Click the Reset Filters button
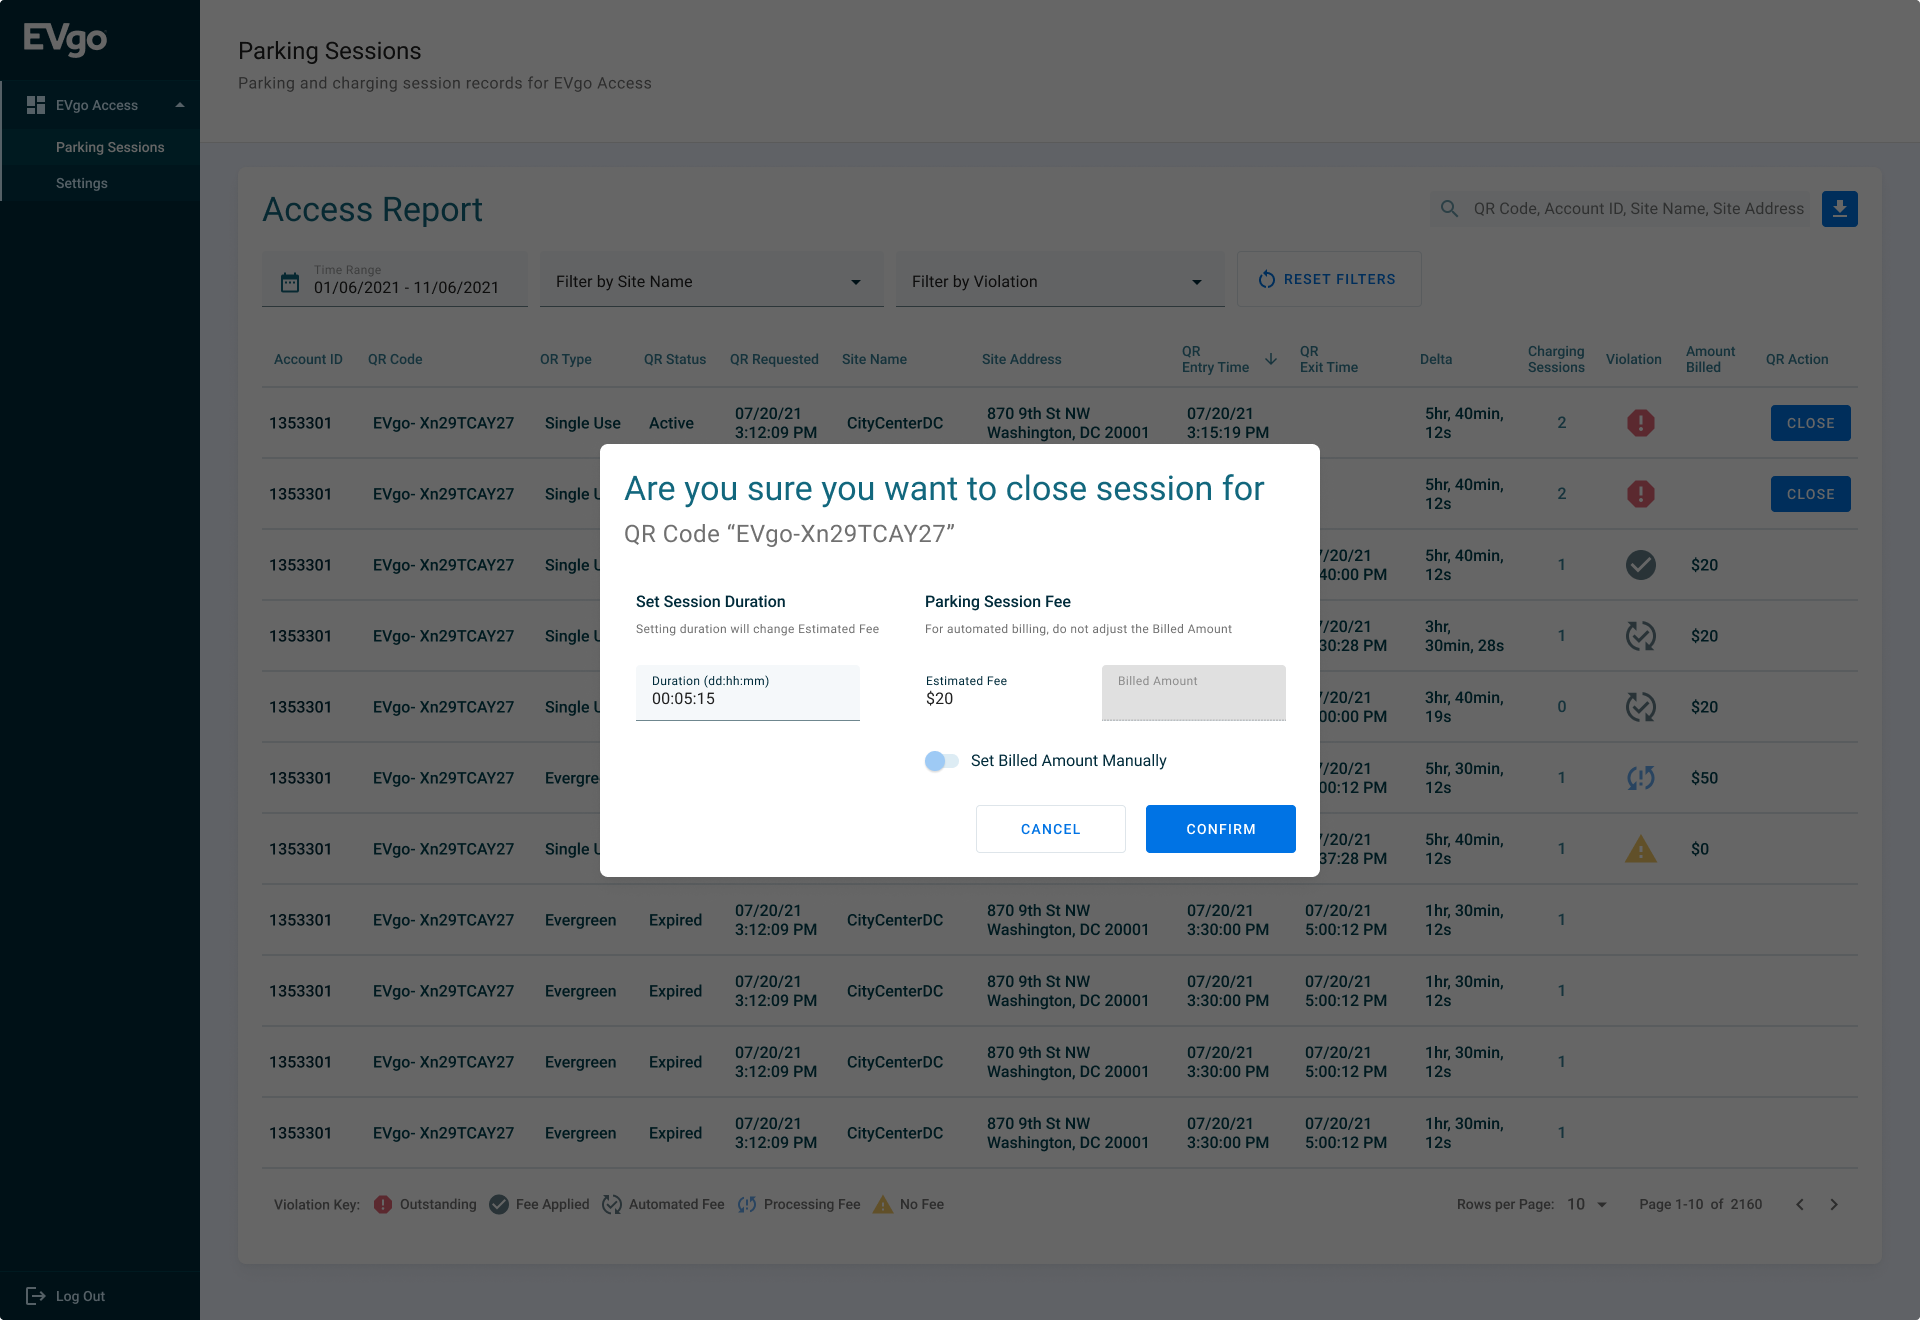The height and width of the screenshot is (1320, 1920). coord(1328,279)
